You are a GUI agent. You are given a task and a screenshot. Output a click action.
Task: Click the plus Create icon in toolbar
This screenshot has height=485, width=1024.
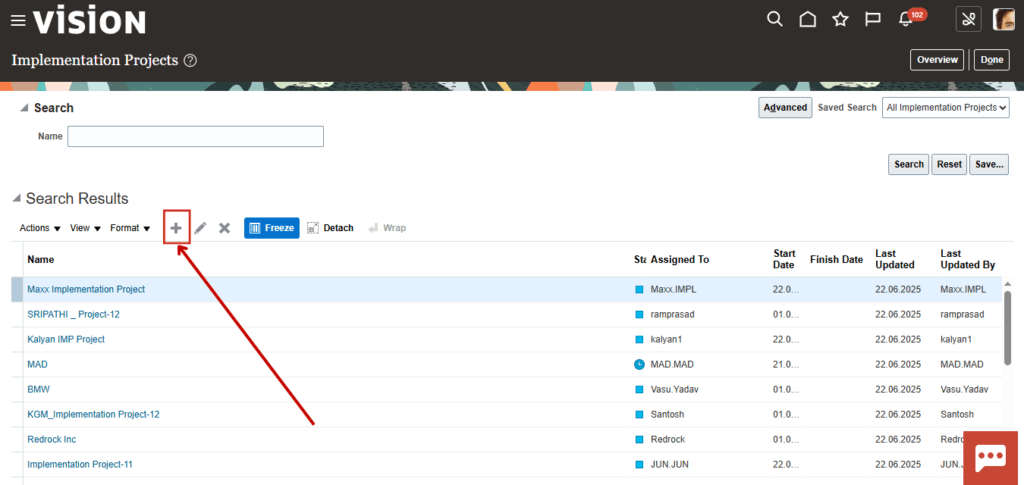point(176,228)
